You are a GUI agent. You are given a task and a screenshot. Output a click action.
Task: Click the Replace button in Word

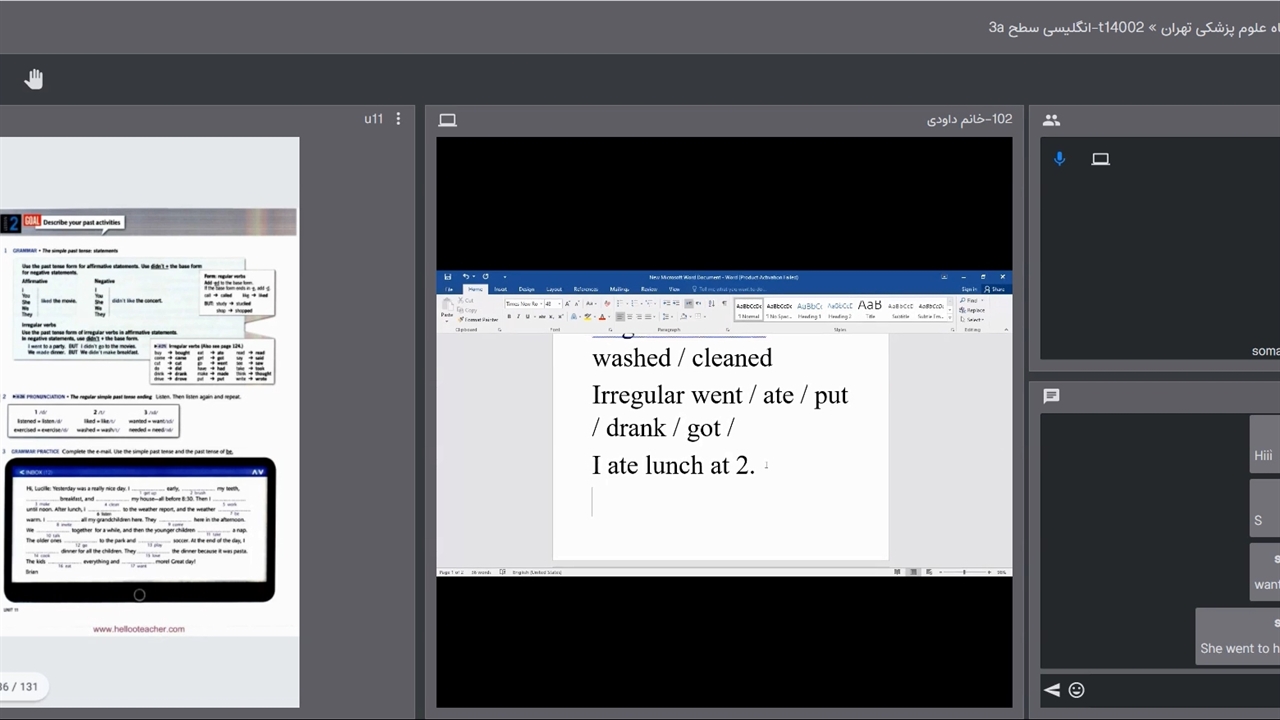pyautogui.click(x=975, y=310)
